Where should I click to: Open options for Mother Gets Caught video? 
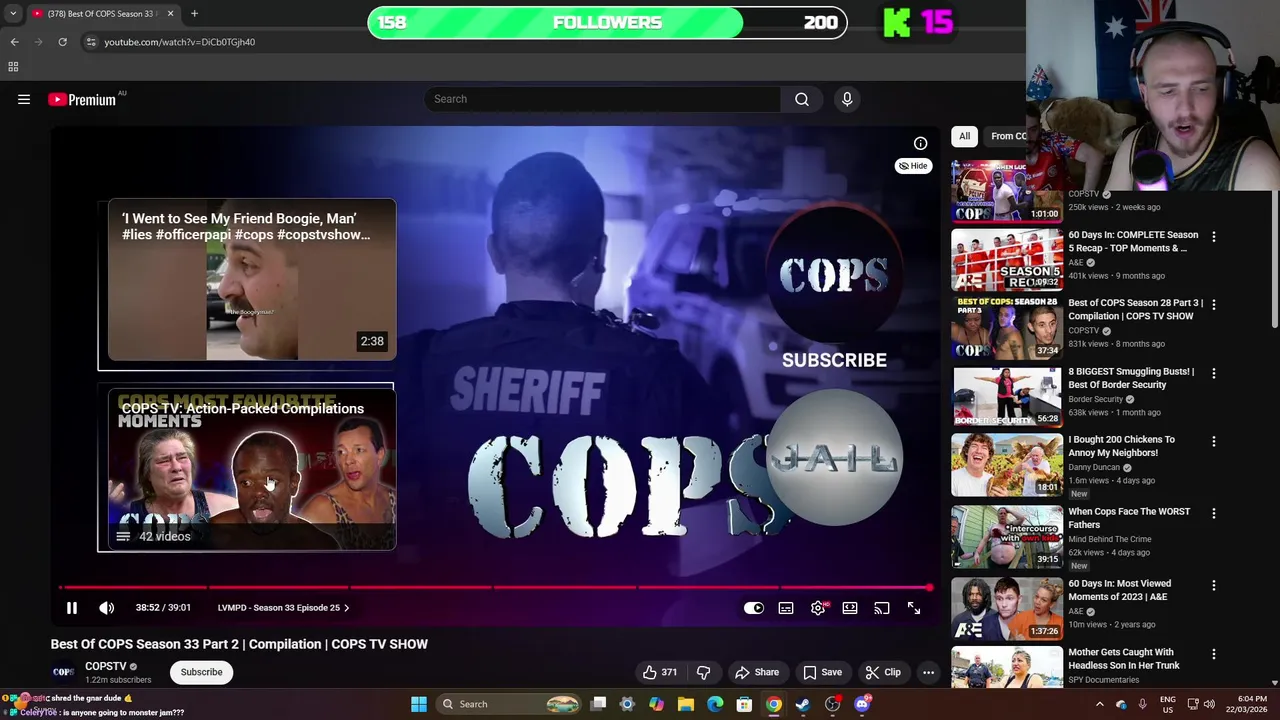click(x=1214, y=654)
